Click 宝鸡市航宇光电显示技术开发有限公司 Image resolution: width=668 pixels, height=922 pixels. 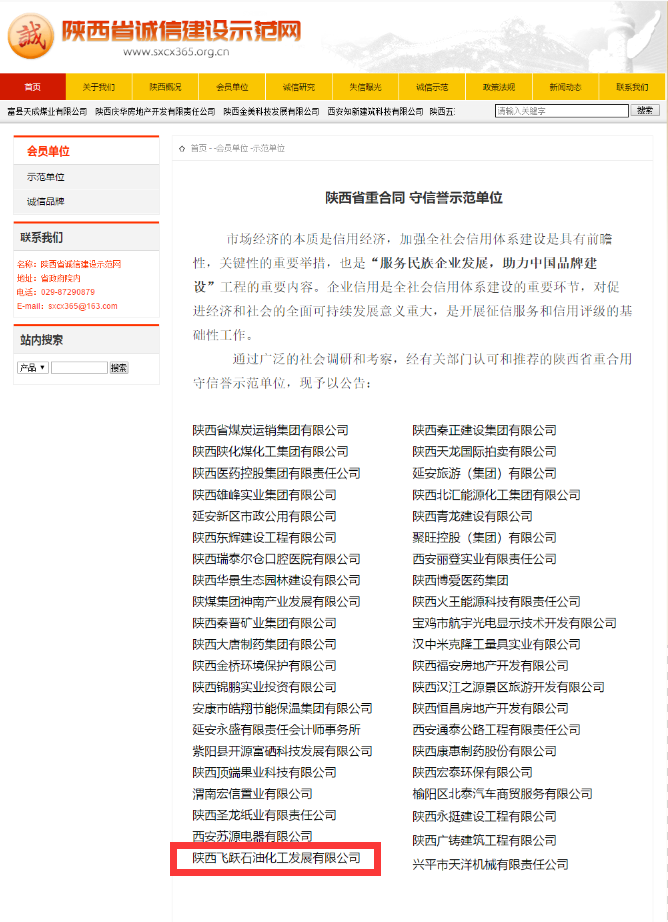click(515, 623)
